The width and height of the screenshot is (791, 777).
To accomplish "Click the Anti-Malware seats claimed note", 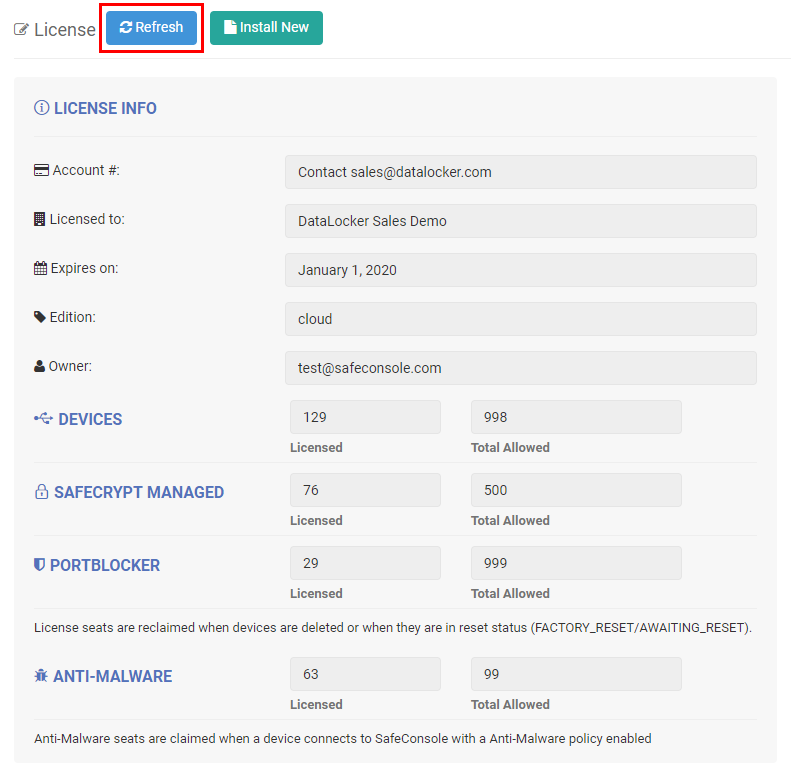I will pos(343,739).
